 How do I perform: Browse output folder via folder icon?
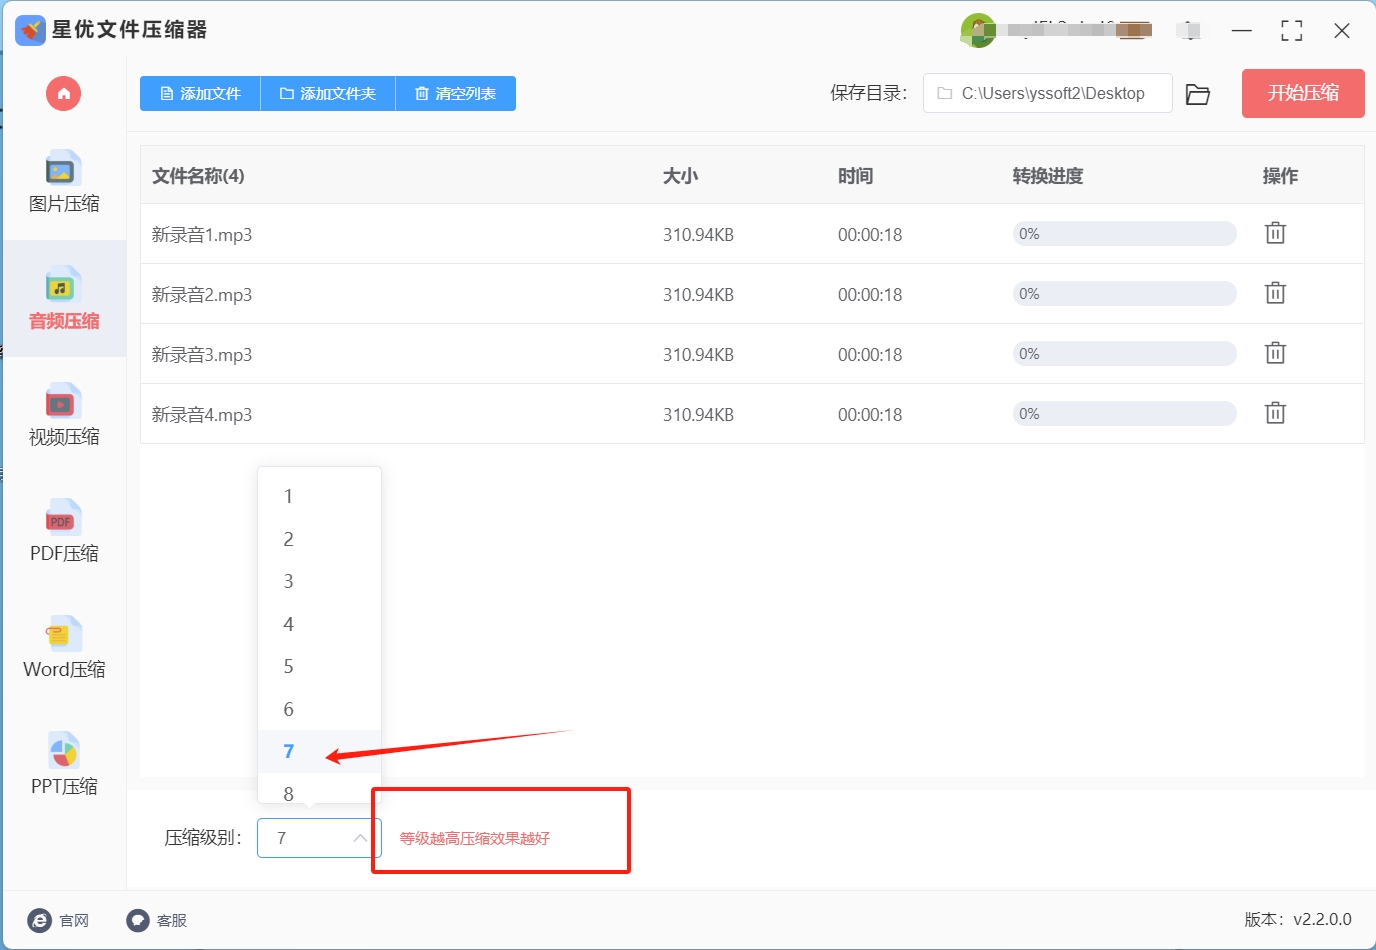tap(1198, 94)
